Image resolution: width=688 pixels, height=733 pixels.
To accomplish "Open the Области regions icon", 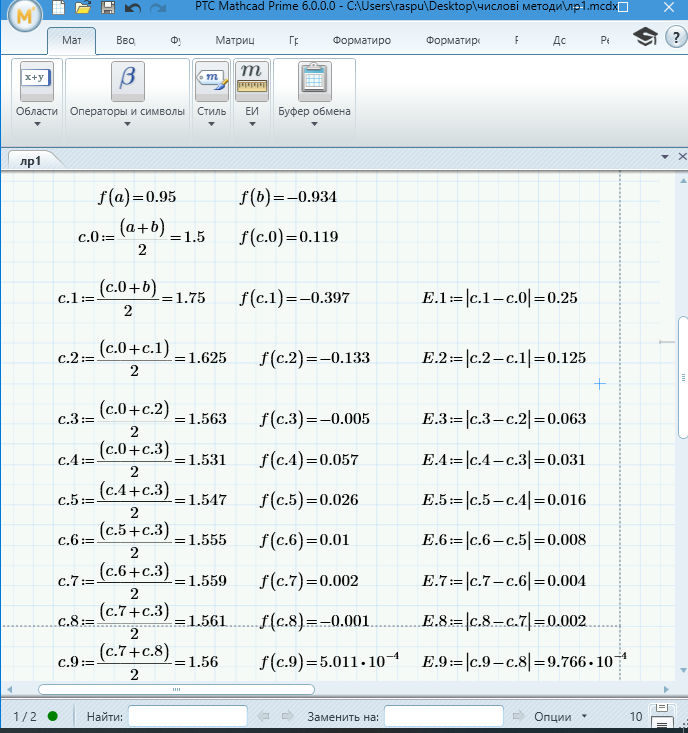I will (x=36, y=79).
